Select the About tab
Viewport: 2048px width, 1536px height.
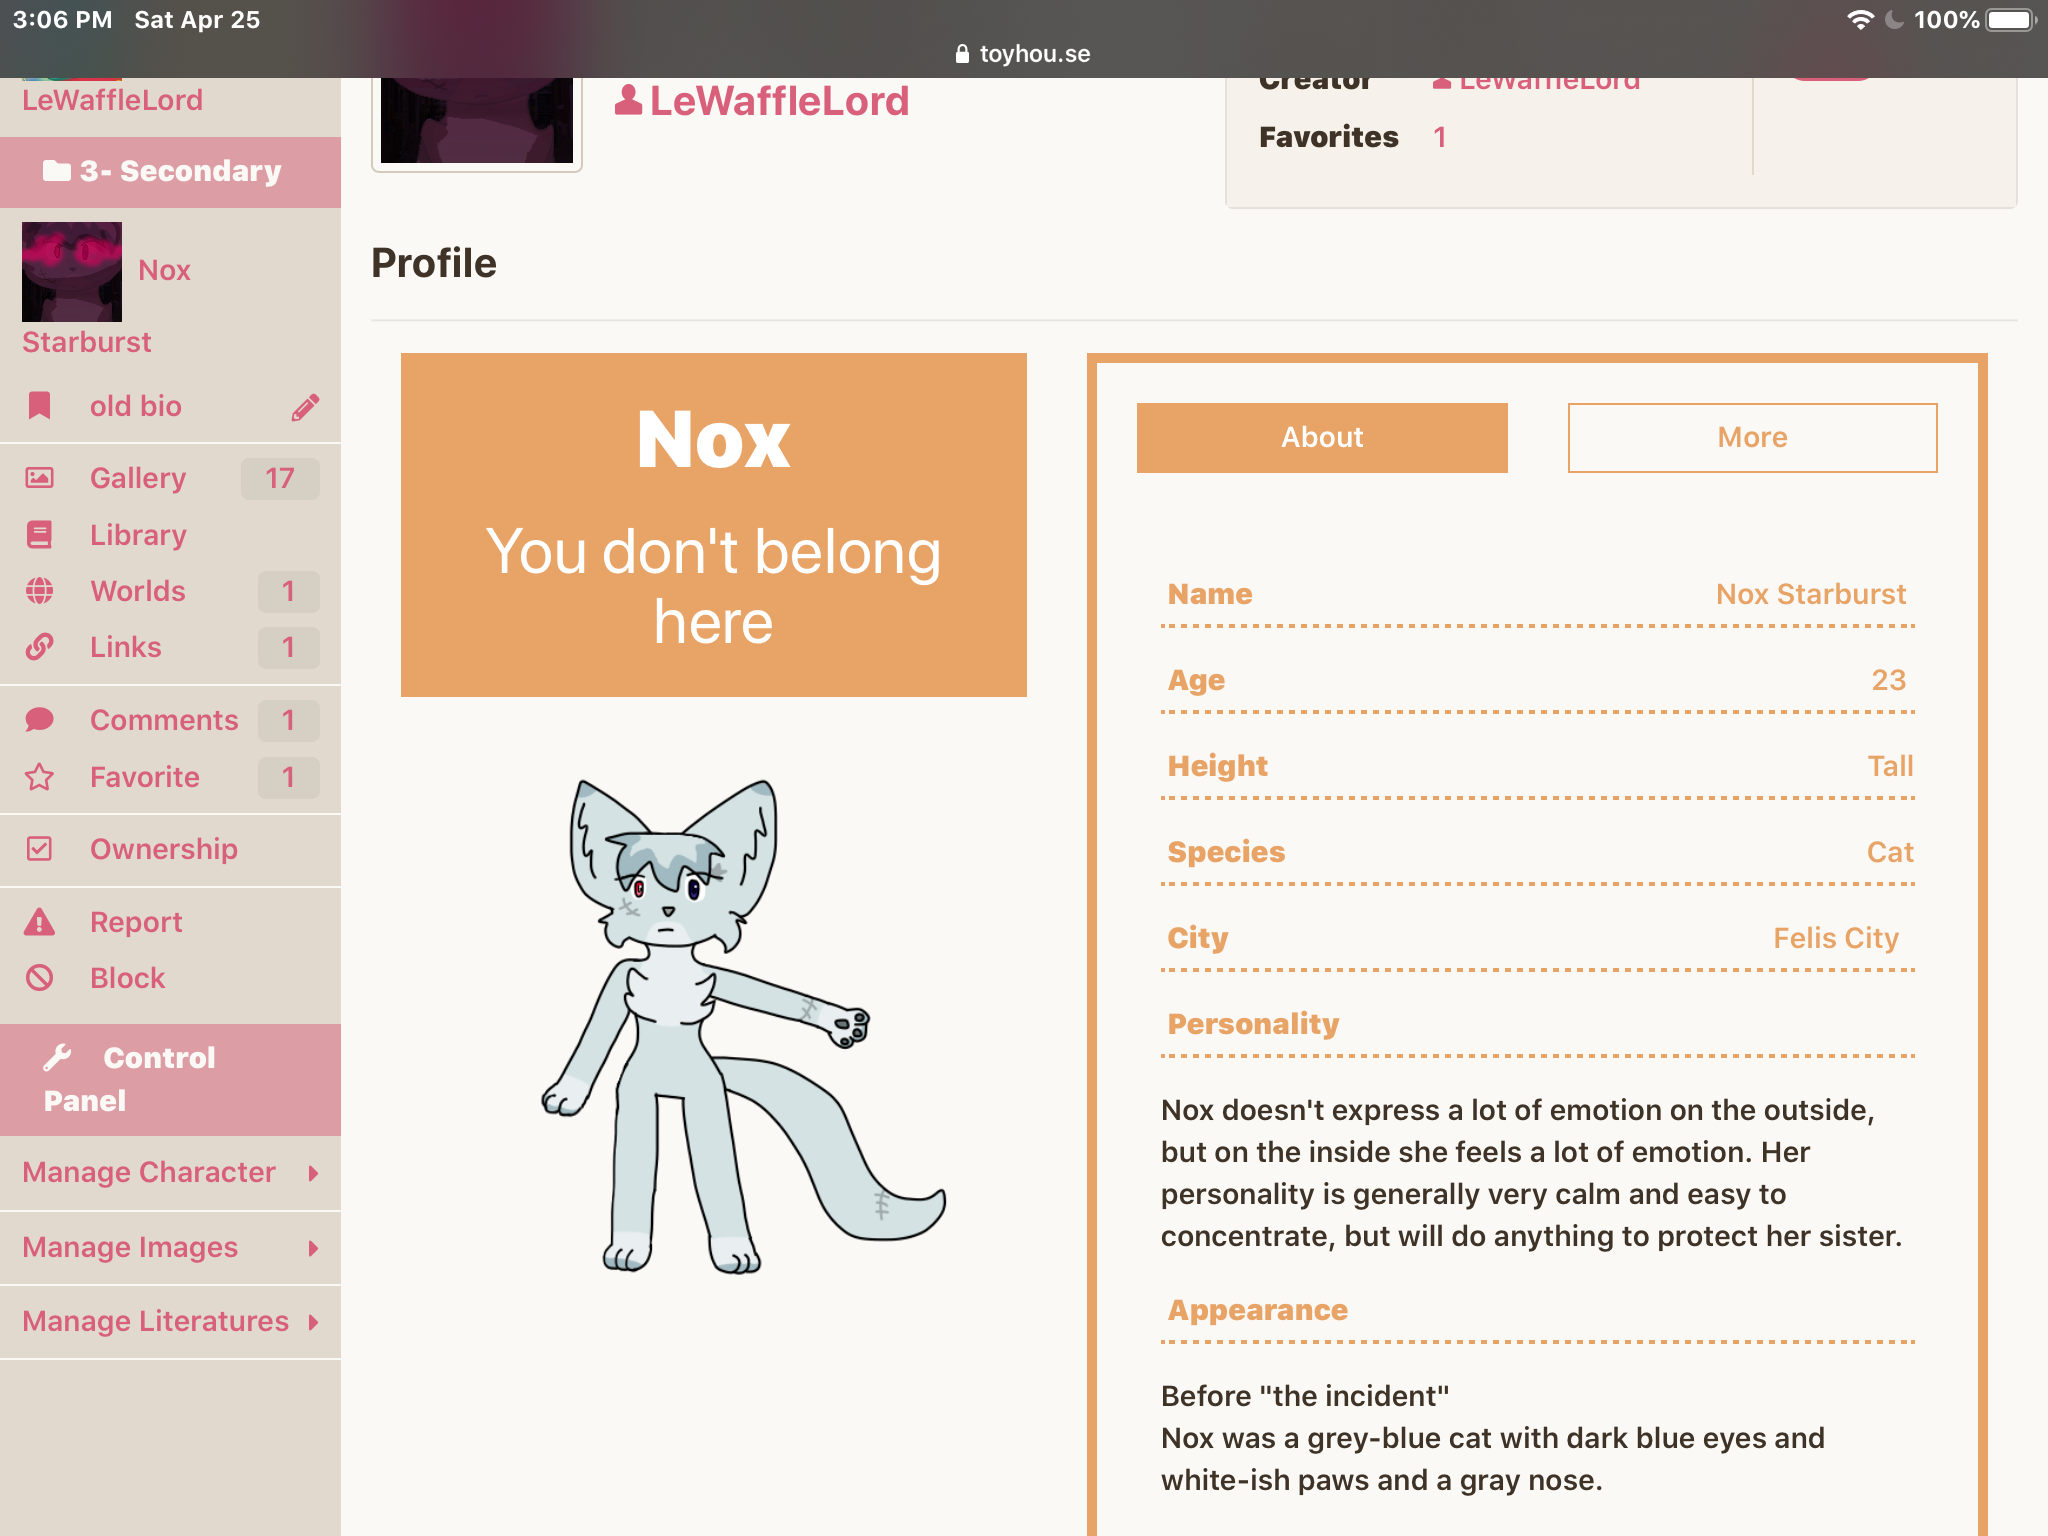[x=1321, y=436]
